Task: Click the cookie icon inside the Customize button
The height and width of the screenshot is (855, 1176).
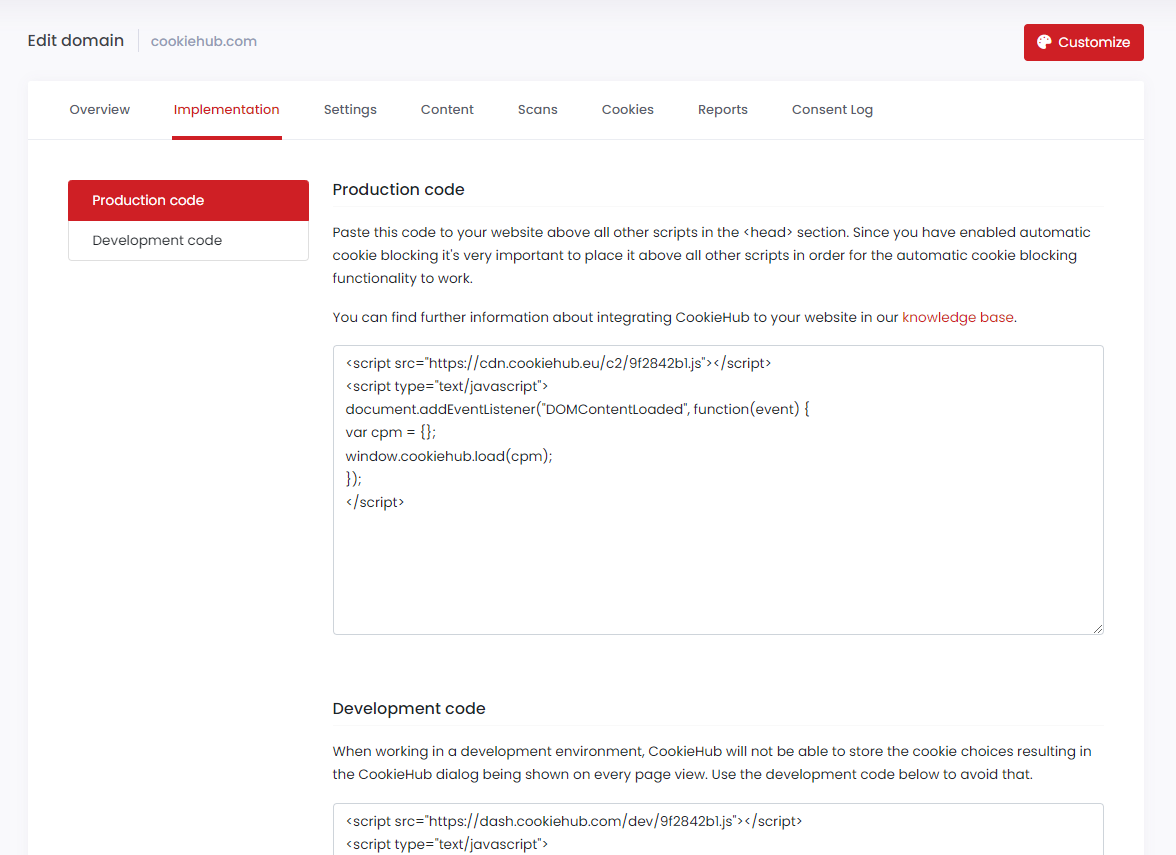Action: [x=1044, y=42]
